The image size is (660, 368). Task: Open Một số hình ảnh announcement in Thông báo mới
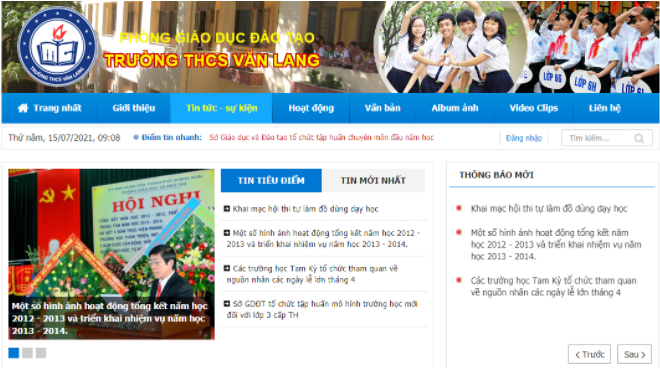click(556, 244)
